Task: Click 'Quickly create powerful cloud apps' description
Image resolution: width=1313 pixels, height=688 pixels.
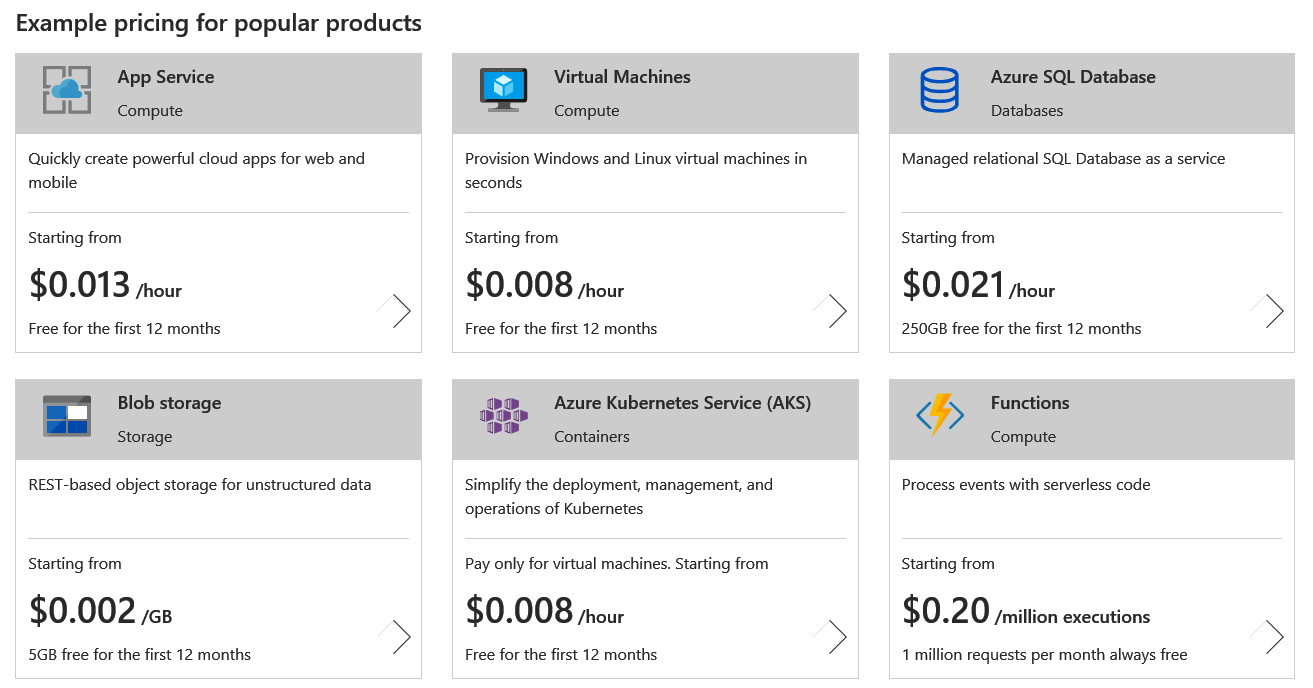Action: 197,170
